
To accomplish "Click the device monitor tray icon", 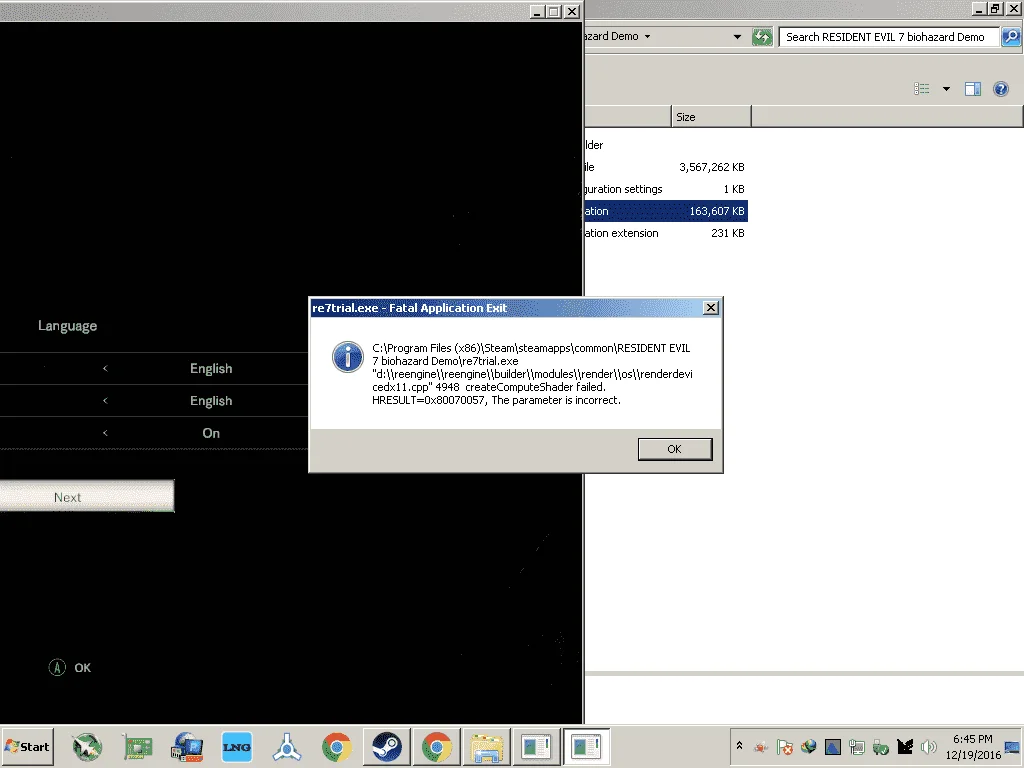I will point(857,746).
